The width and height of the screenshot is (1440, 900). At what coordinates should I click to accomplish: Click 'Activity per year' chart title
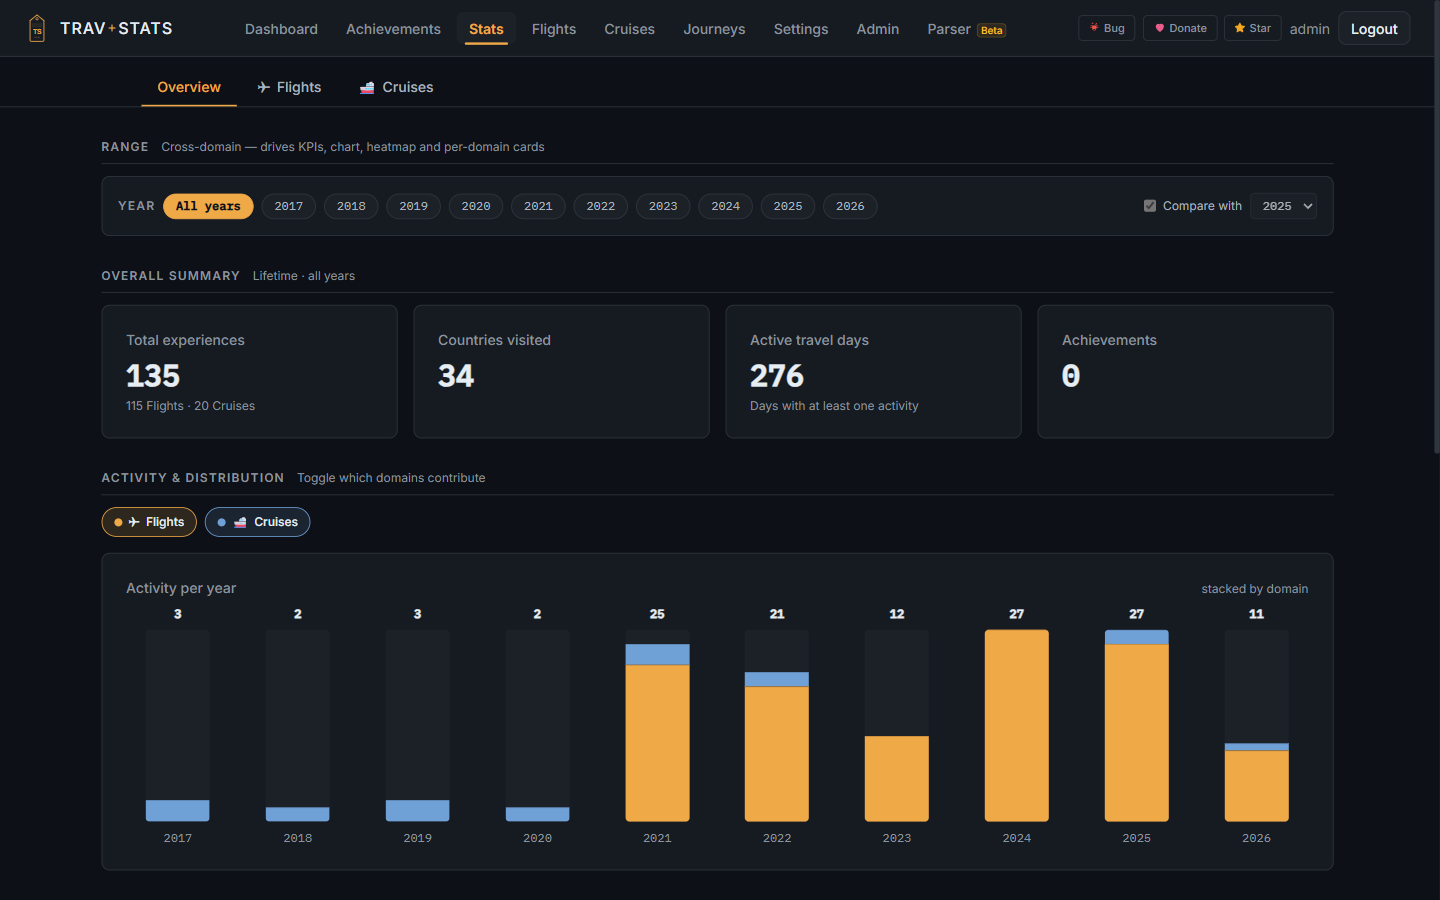[181, 588]
